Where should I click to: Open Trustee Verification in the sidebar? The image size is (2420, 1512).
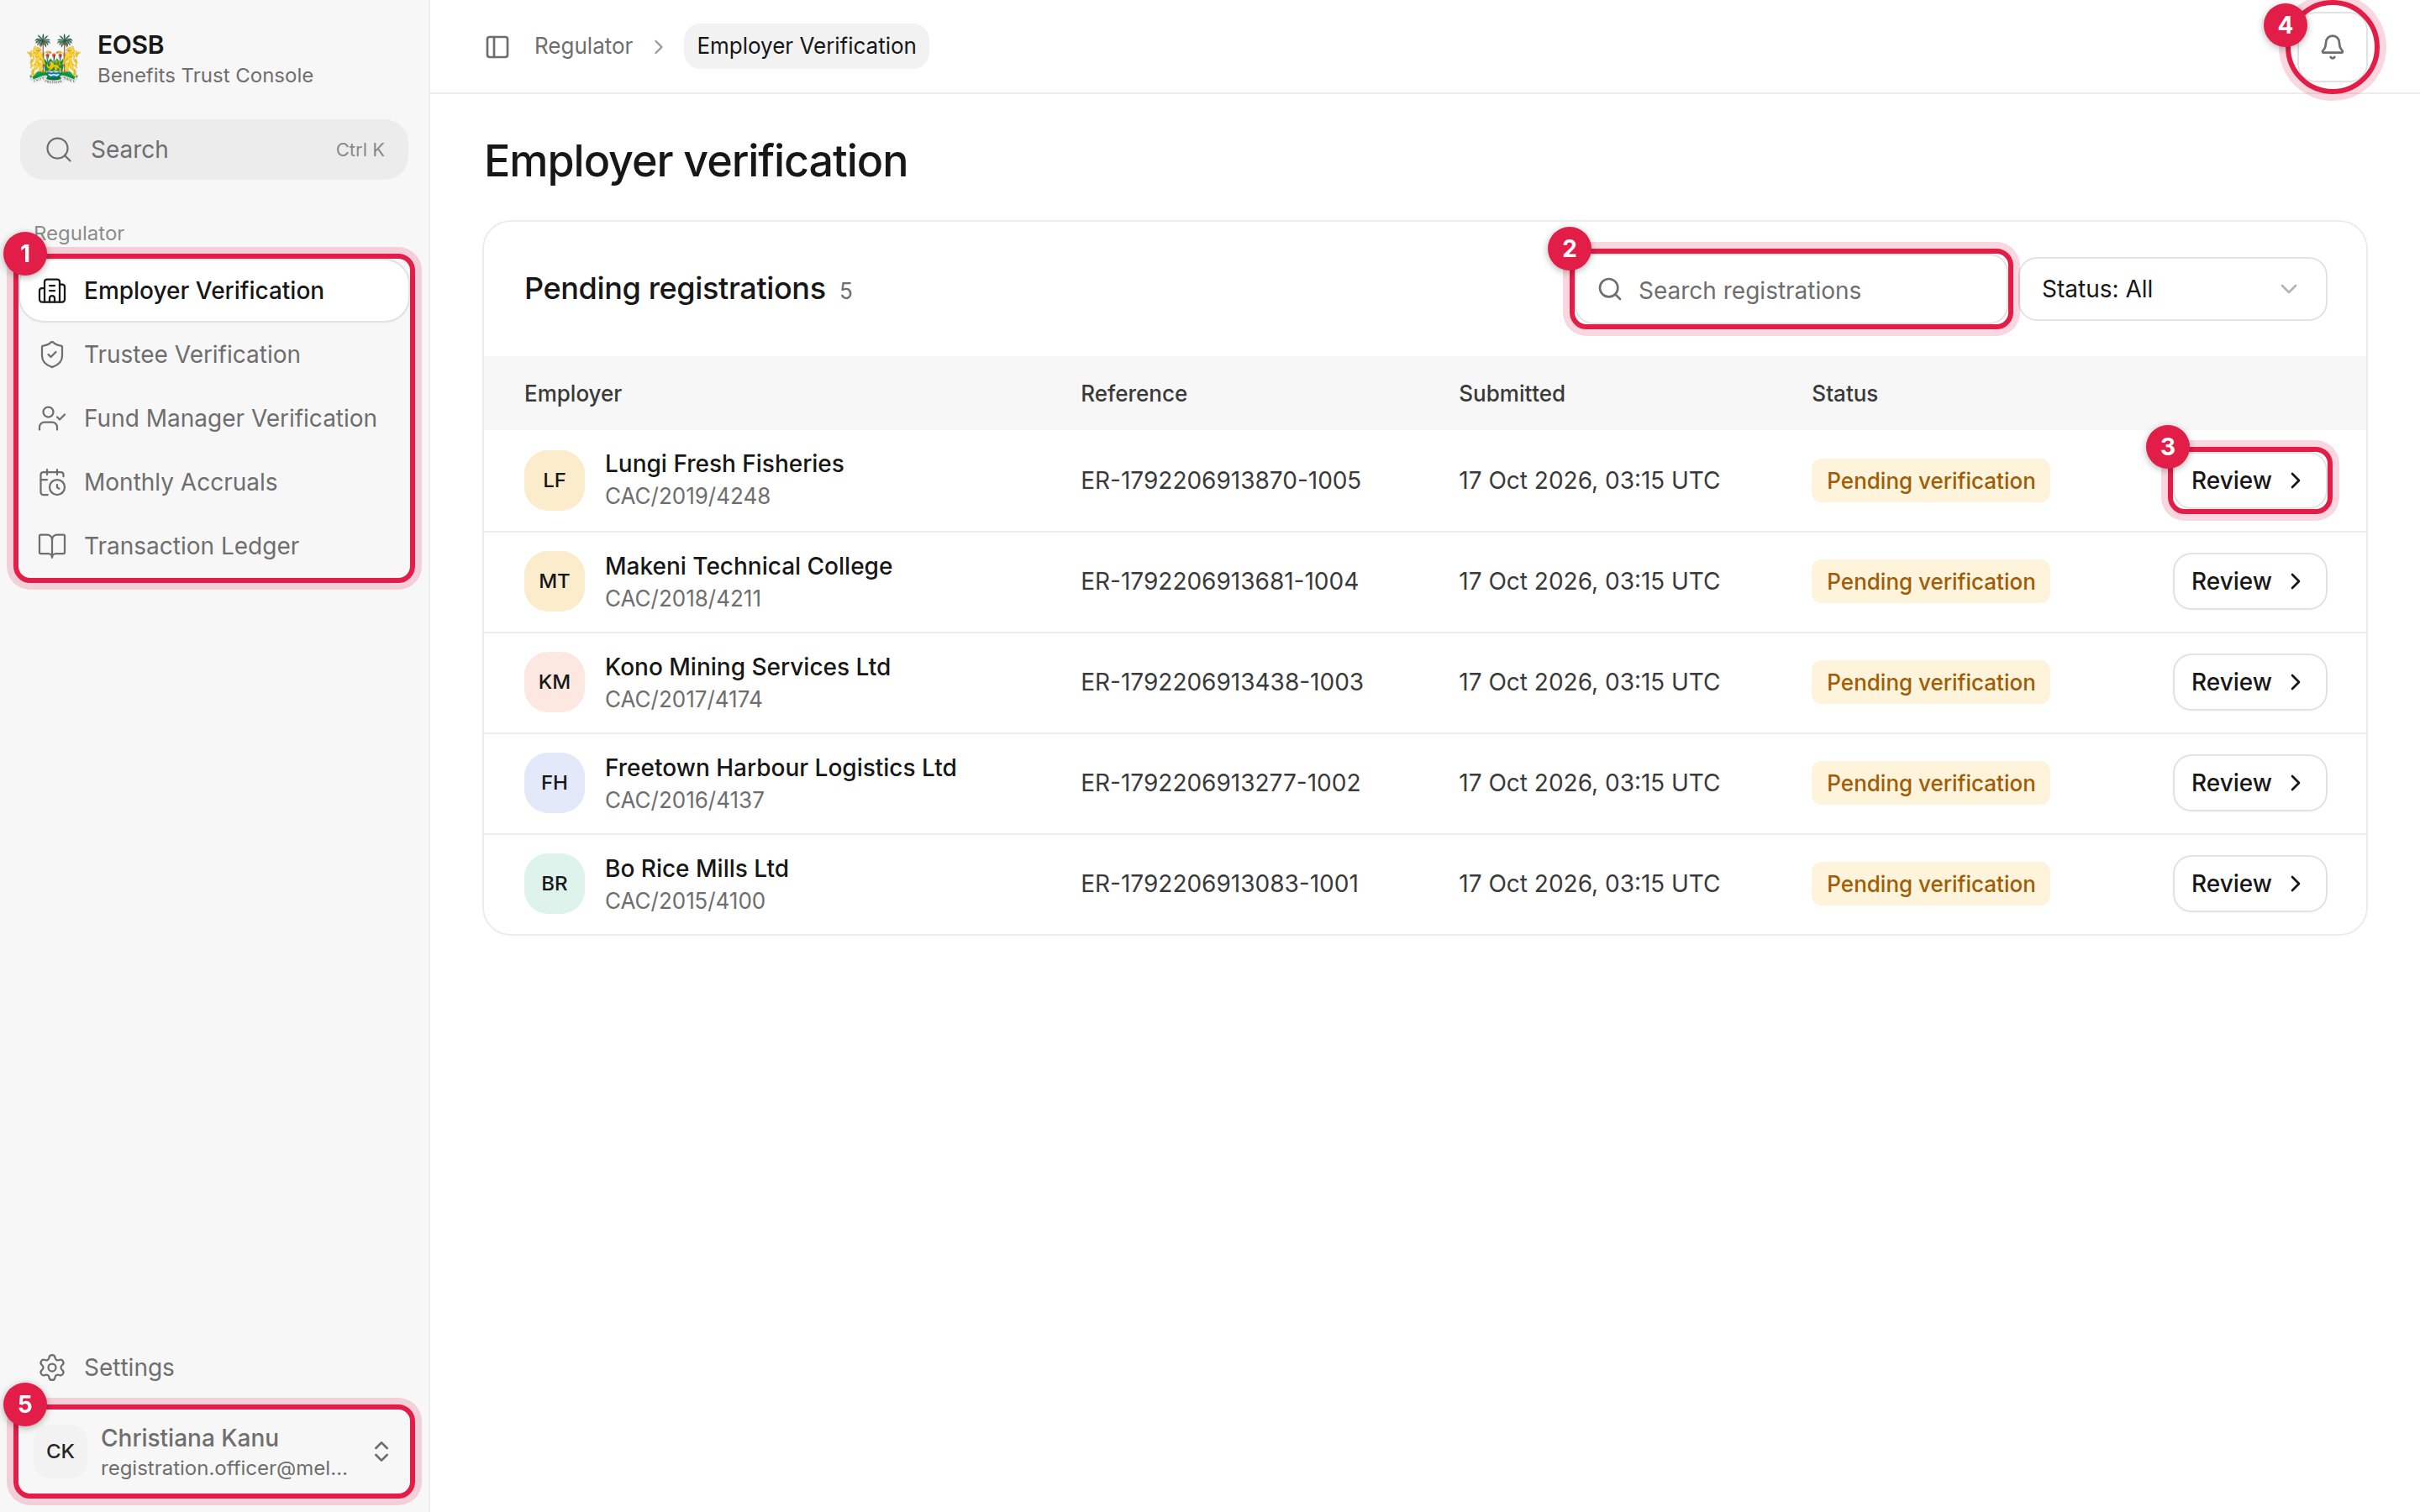(214, 355)
